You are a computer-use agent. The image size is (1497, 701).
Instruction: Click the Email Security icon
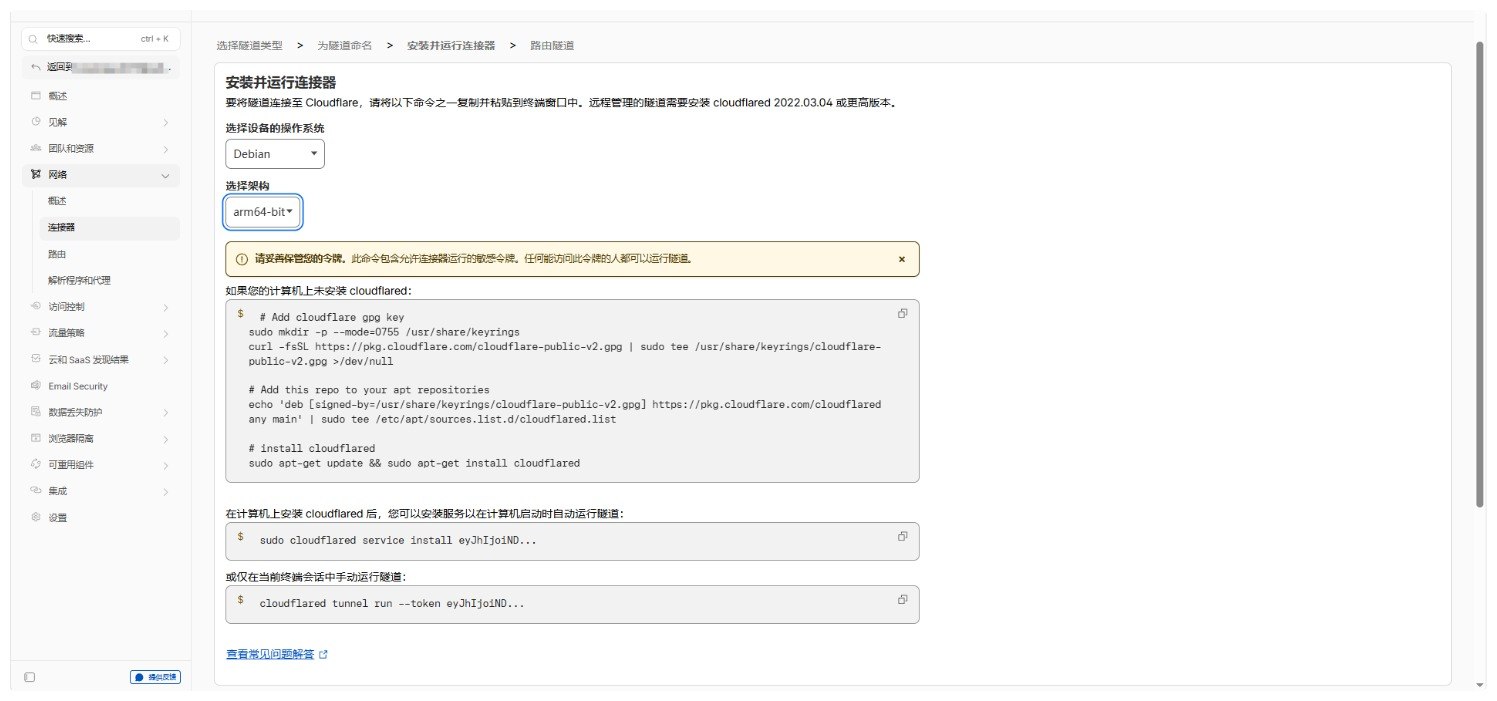[x=36, y=386]
